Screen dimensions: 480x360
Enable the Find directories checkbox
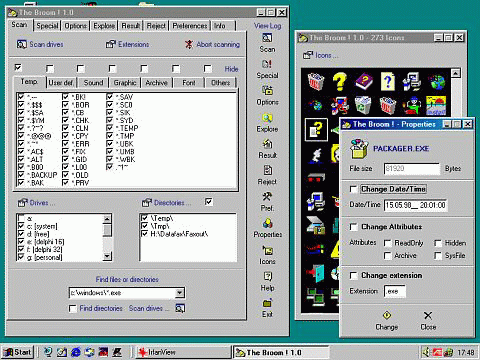point(73,308)
